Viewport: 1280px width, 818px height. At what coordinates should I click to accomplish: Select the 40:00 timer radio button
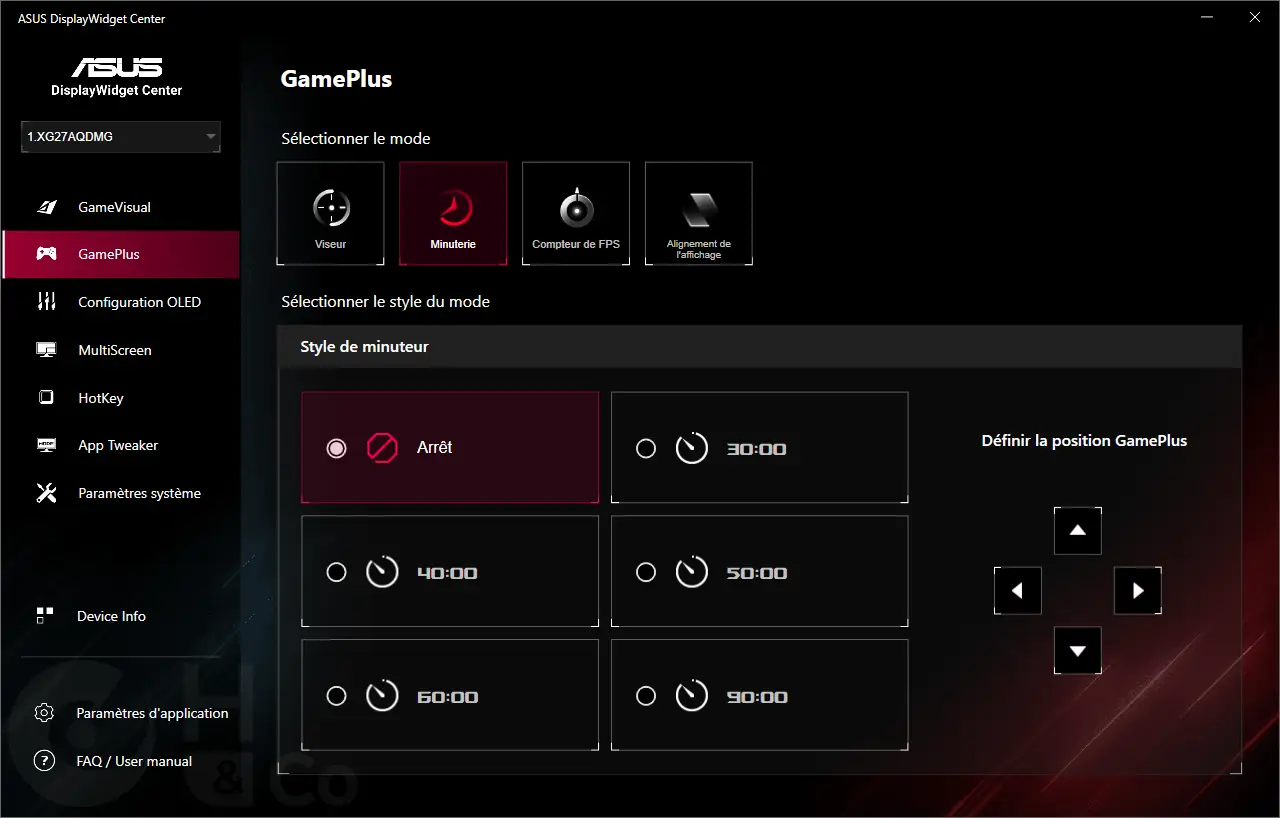(337, 572)
